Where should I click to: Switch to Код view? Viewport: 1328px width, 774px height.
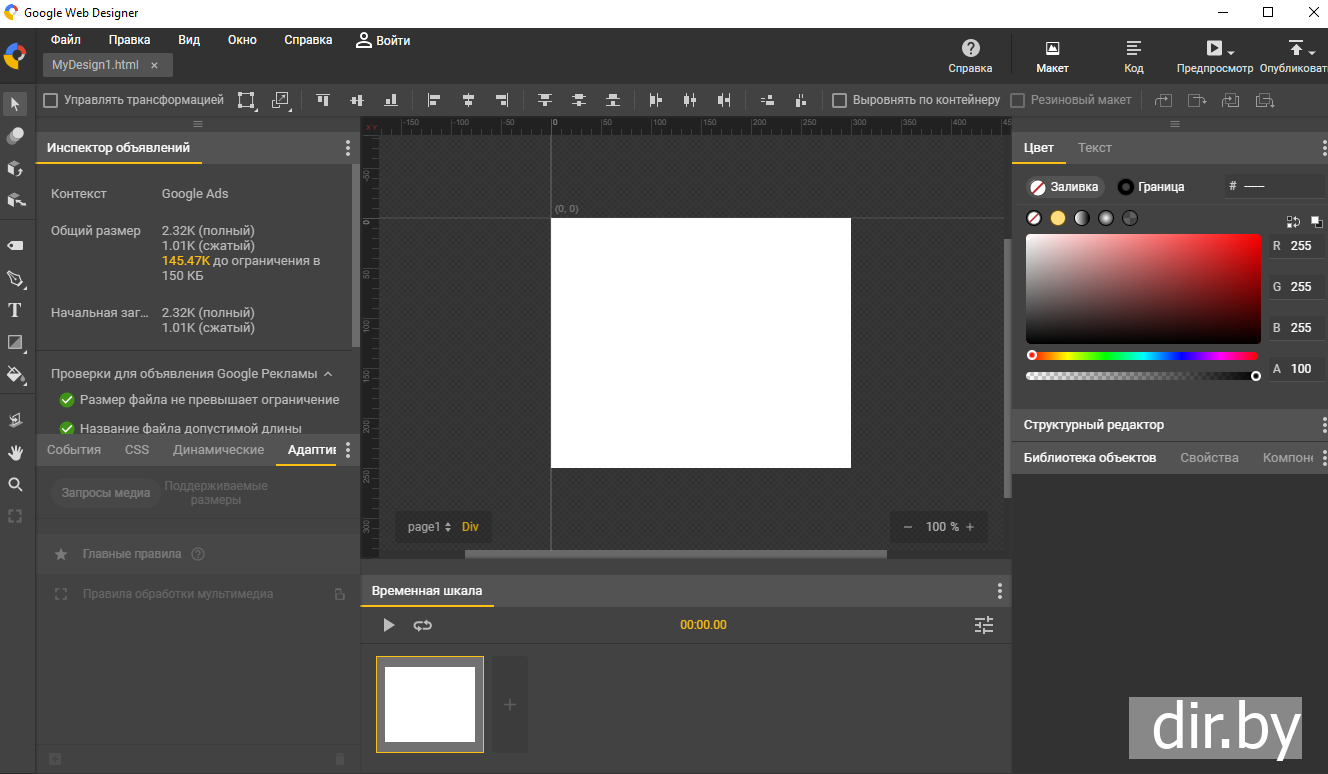[x=1133, y=56]
